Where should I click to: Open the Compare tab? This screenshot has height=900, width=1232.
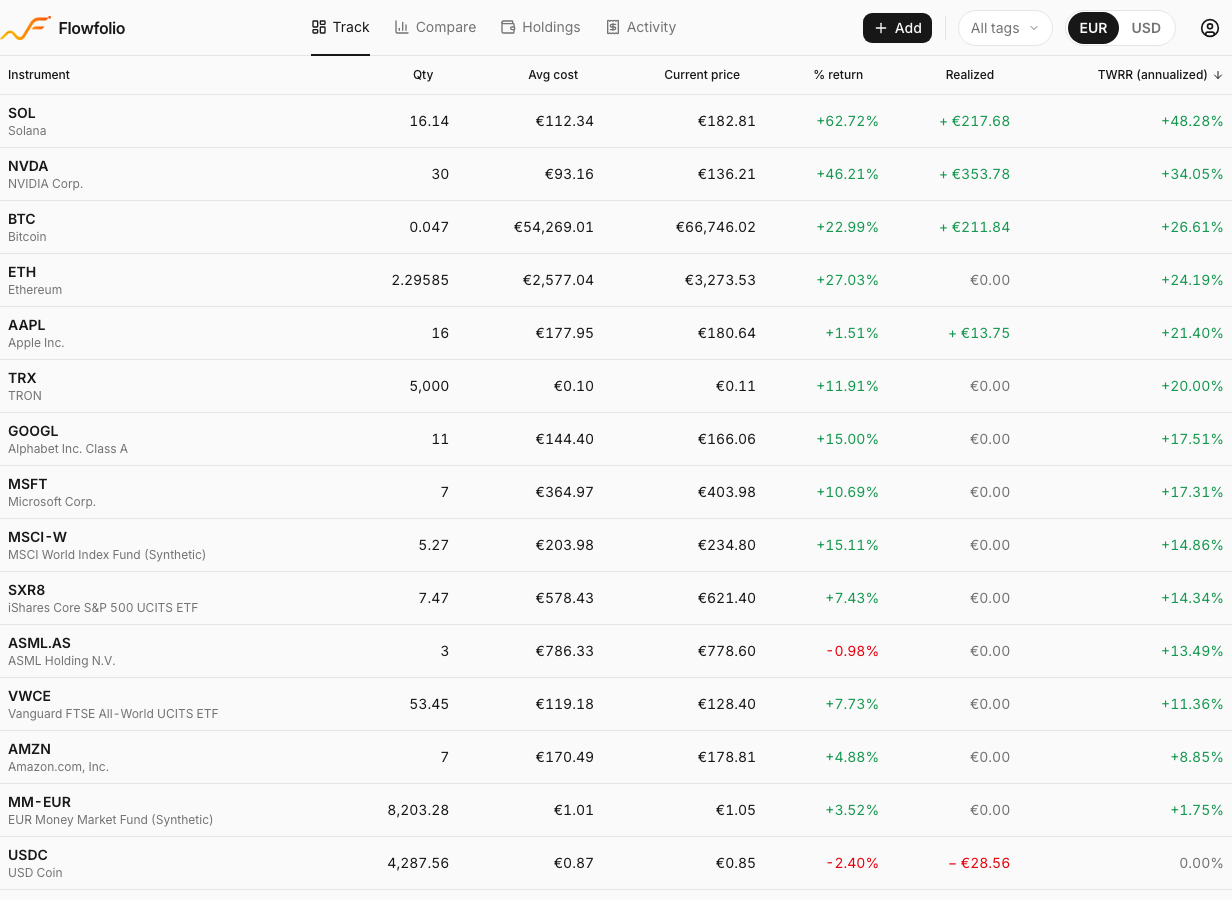click(435, 27)
